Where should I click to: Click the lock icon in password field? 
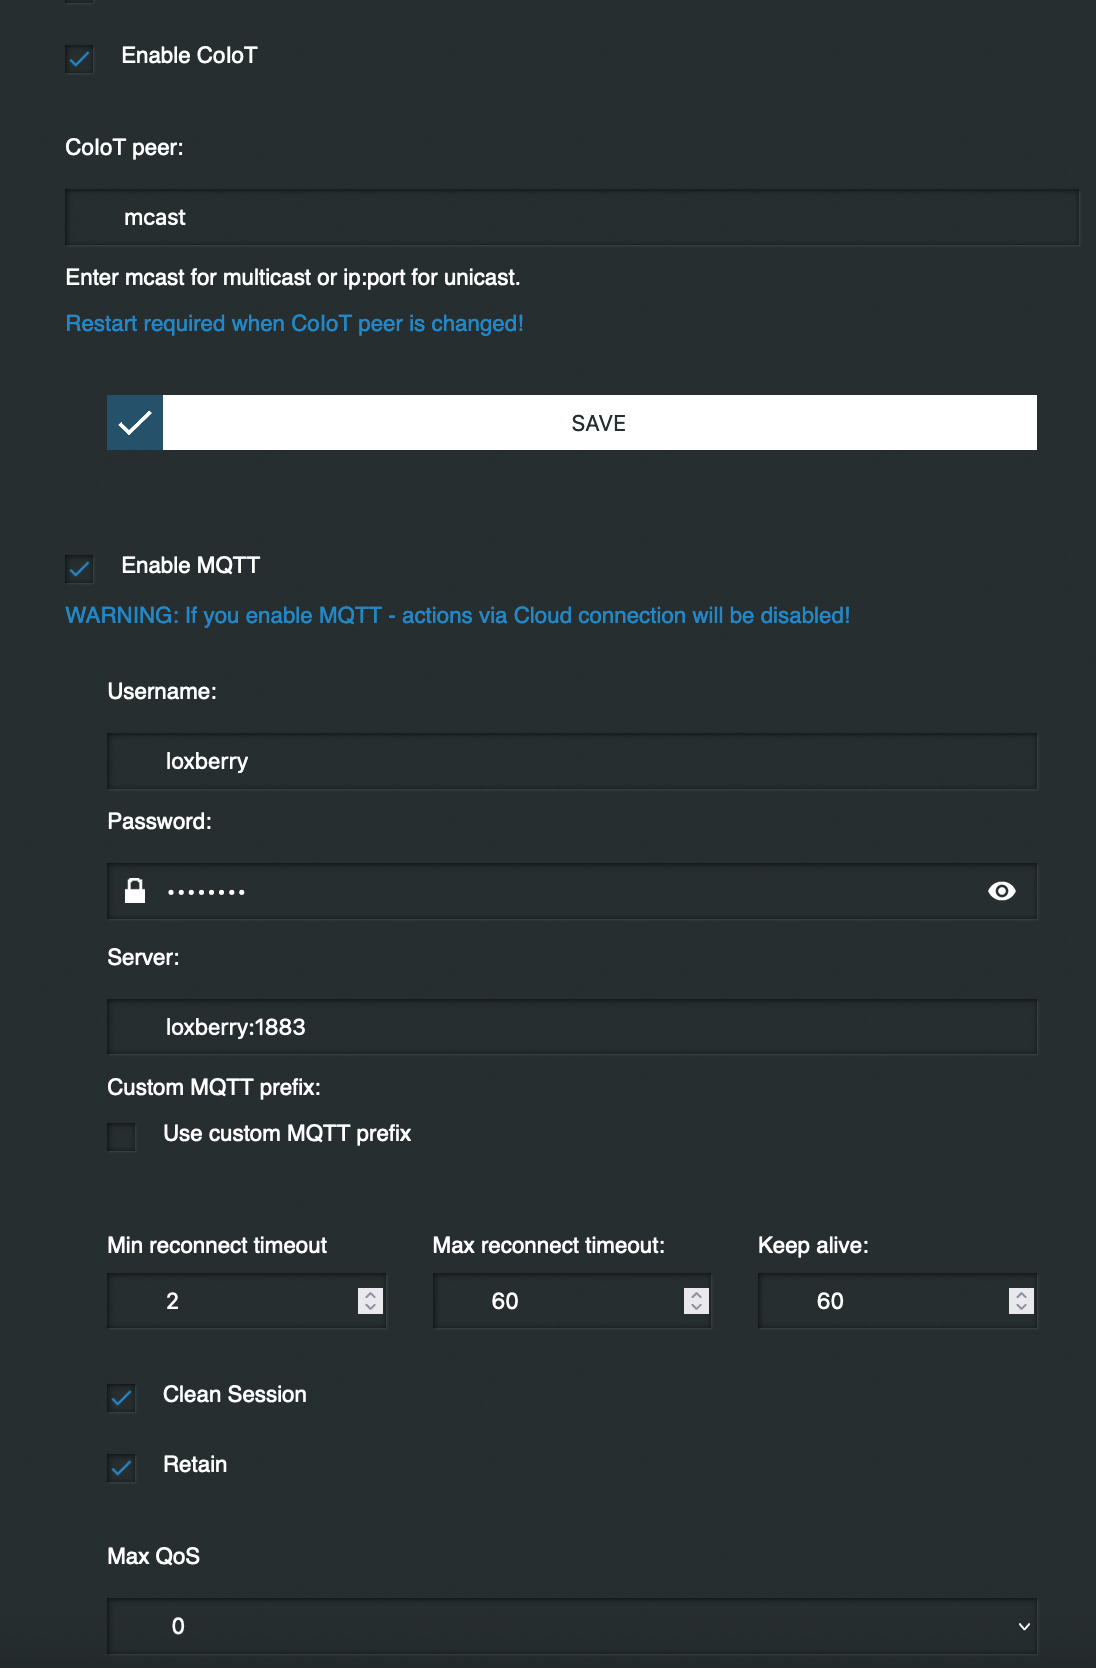point(135,891)
